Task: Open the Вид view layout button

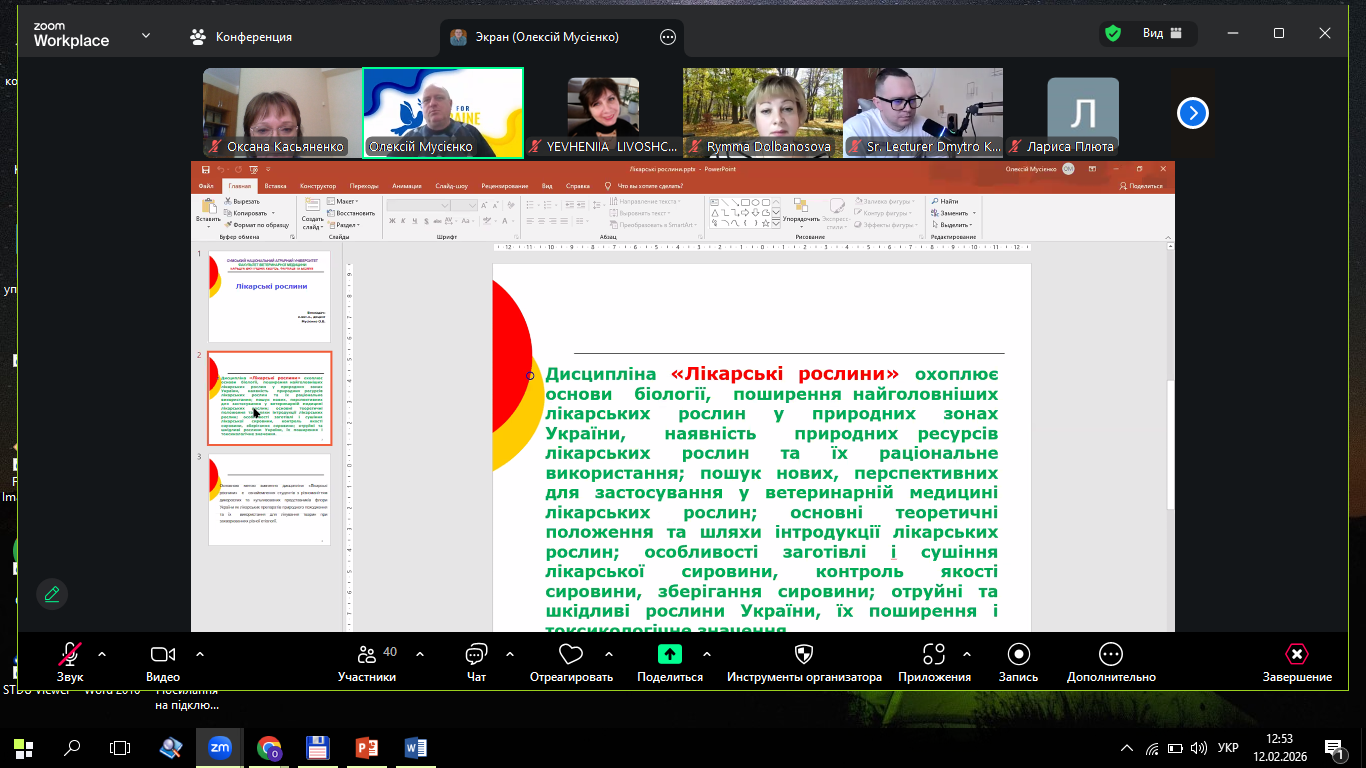Action: pyautogui.click(x=1163, y=33)
